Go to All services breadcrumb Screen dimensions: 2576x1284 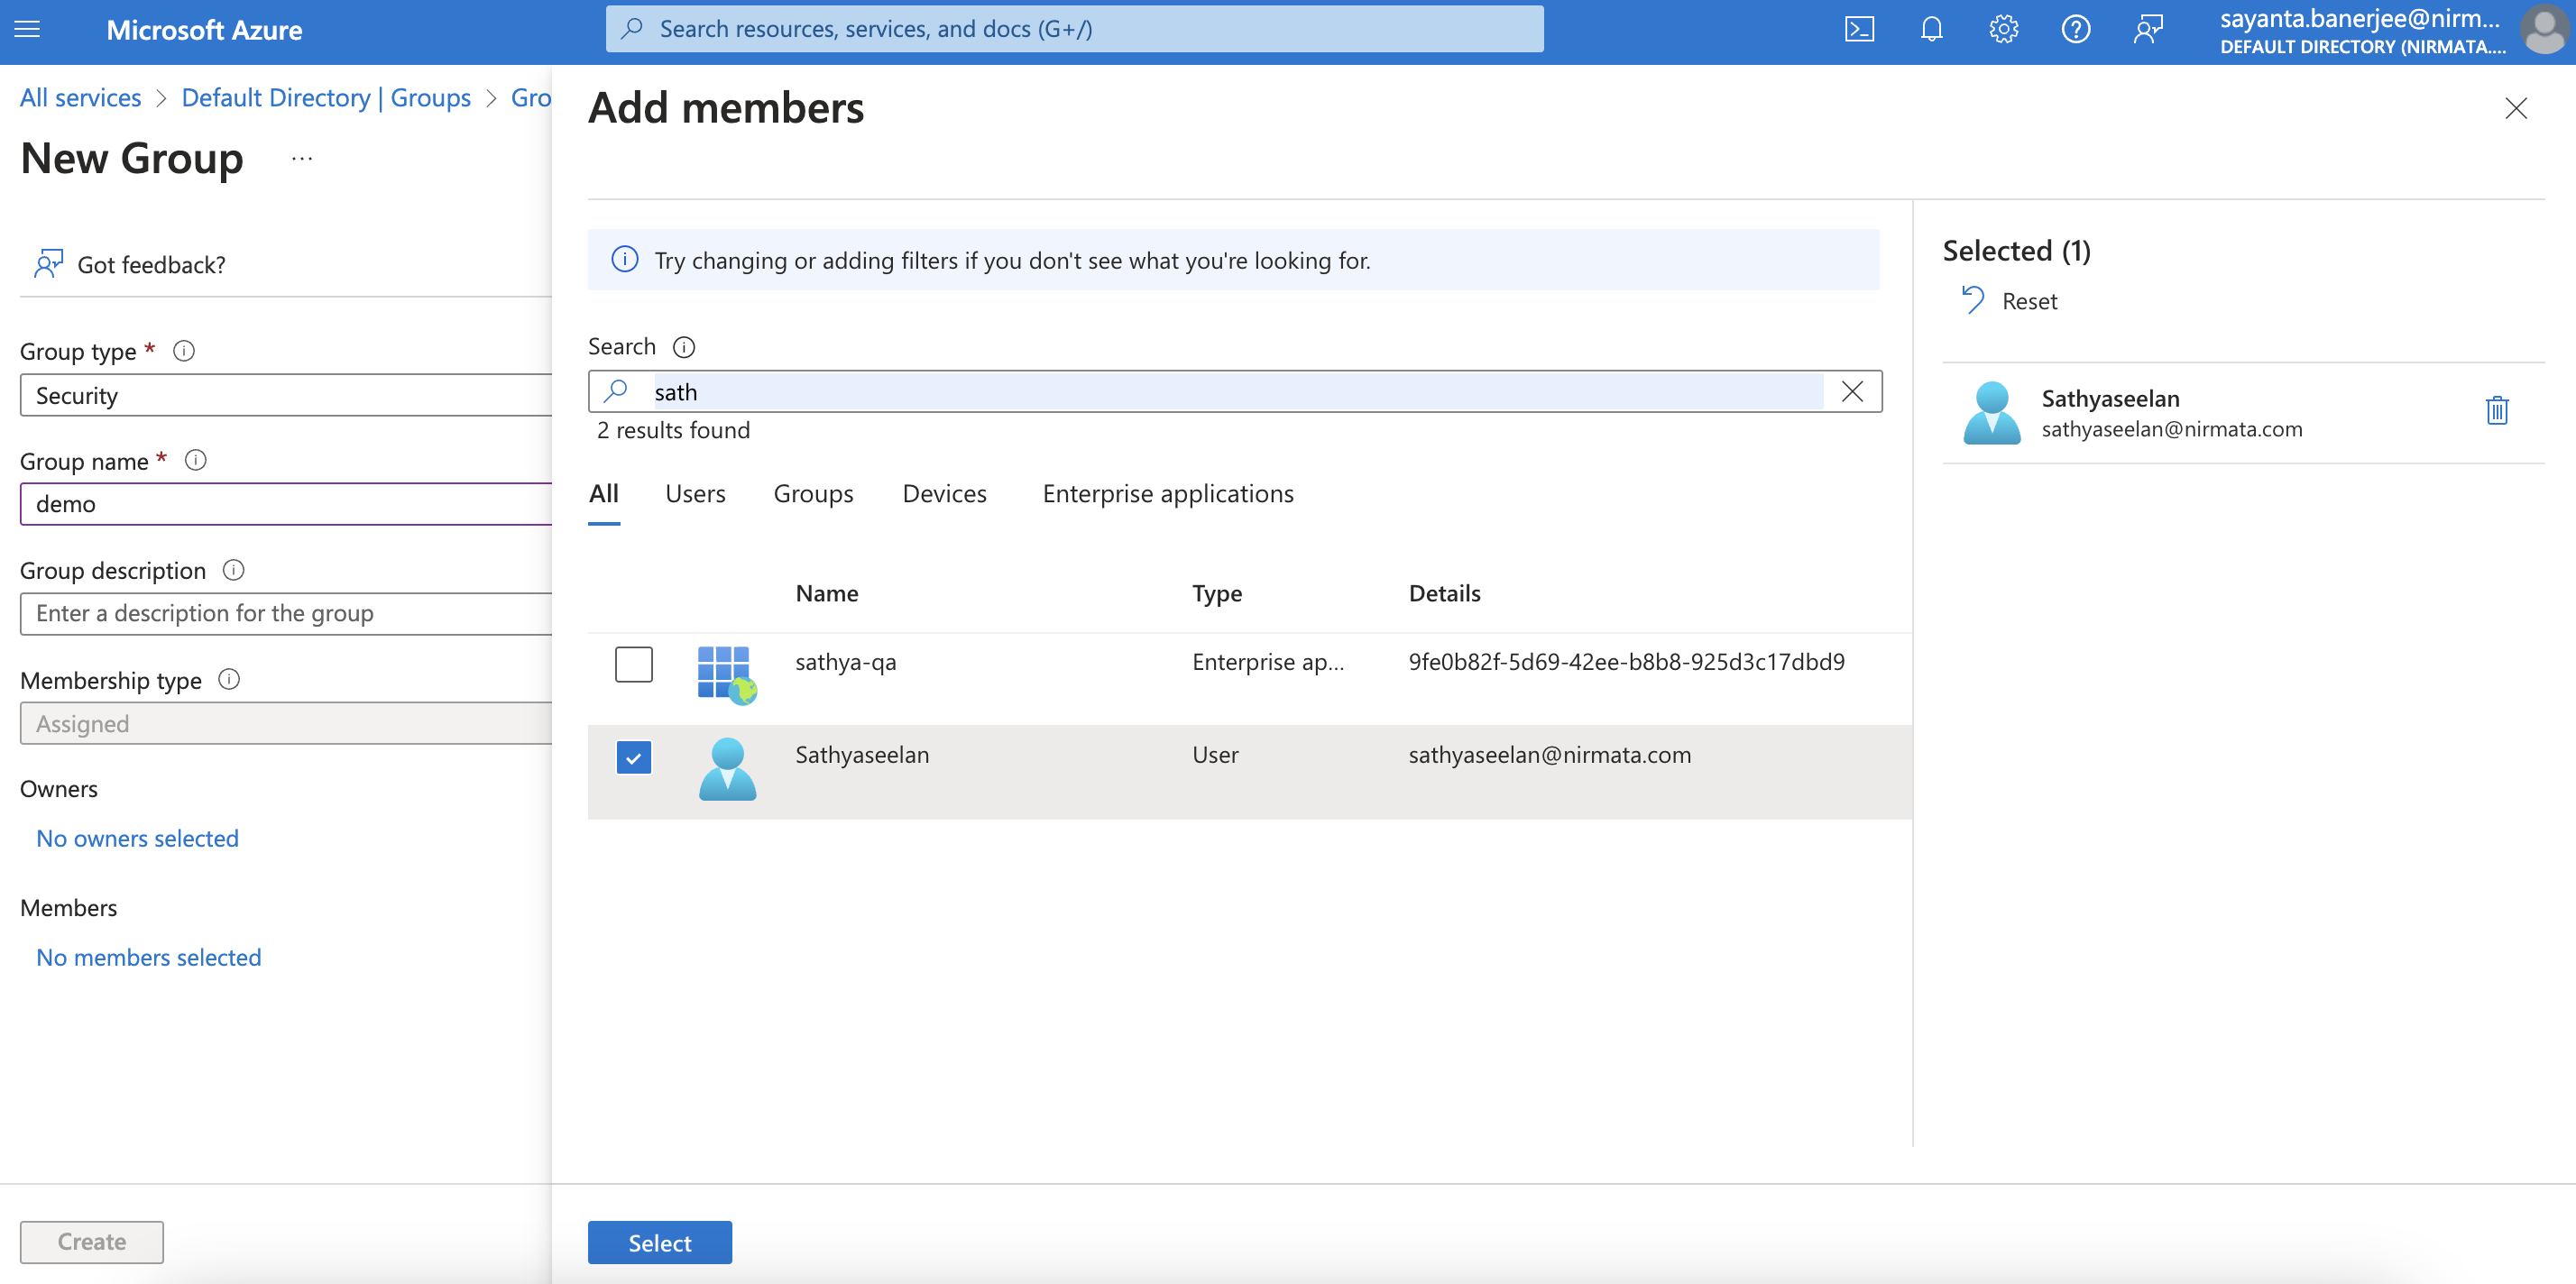80,97
